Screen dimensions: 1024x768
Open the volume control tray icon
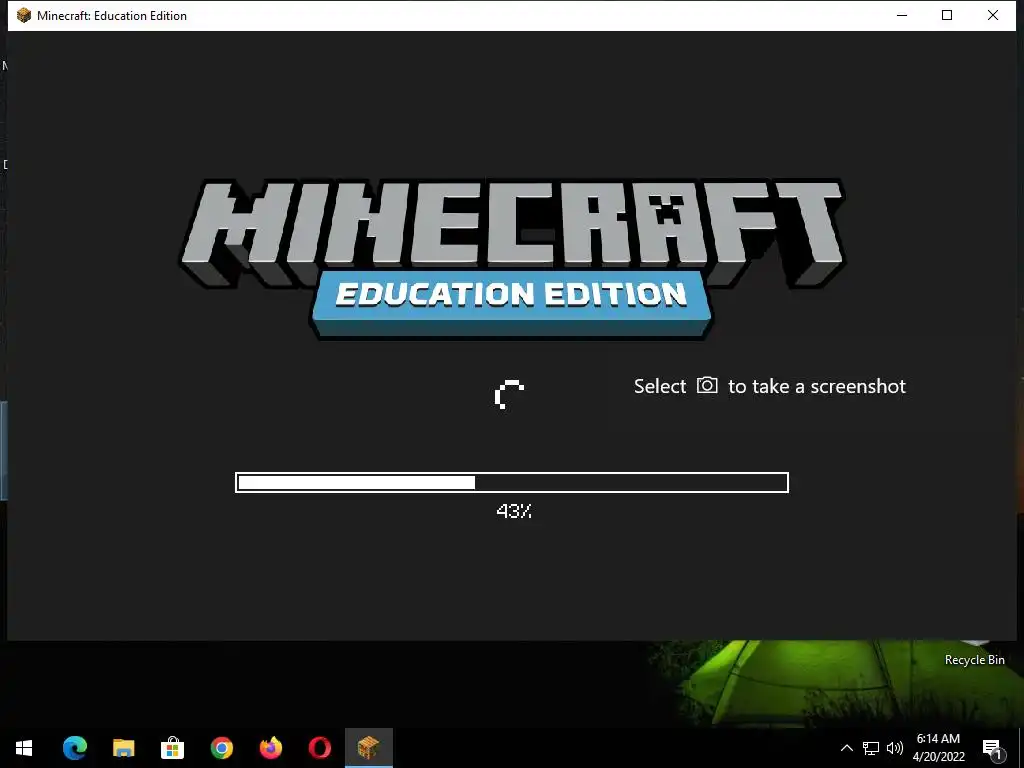[x=895, y=748]
